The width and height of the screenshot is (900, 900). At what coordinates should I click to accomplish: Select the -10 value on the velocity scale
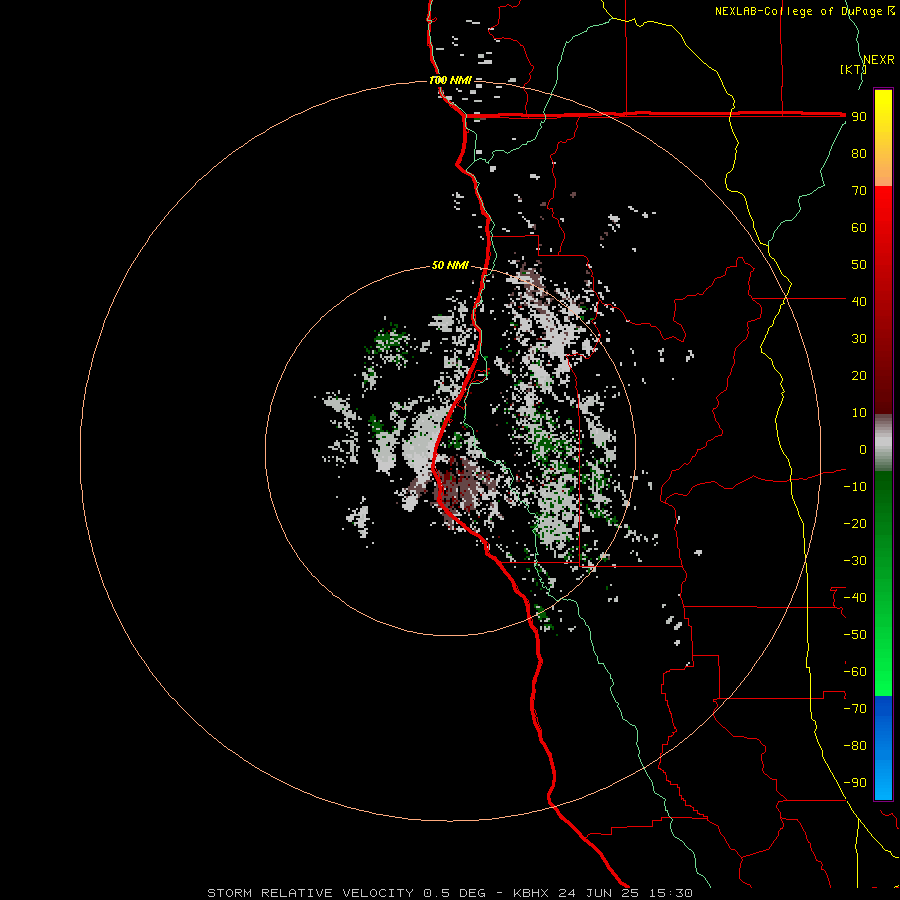tap(855, 487)
